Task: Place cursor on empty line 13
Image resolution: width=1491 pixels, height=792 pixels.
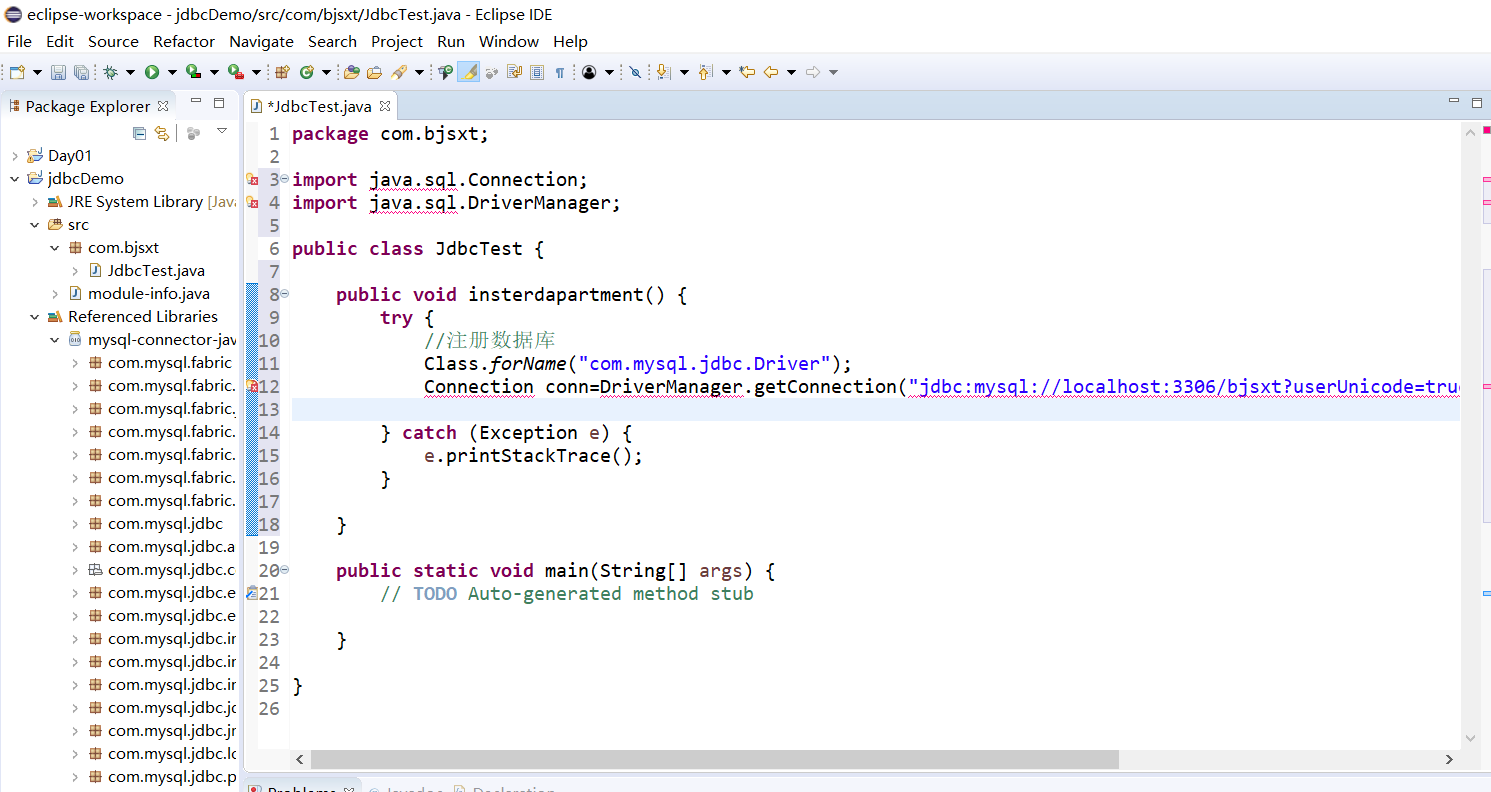Action: click(x=875, y=409)
